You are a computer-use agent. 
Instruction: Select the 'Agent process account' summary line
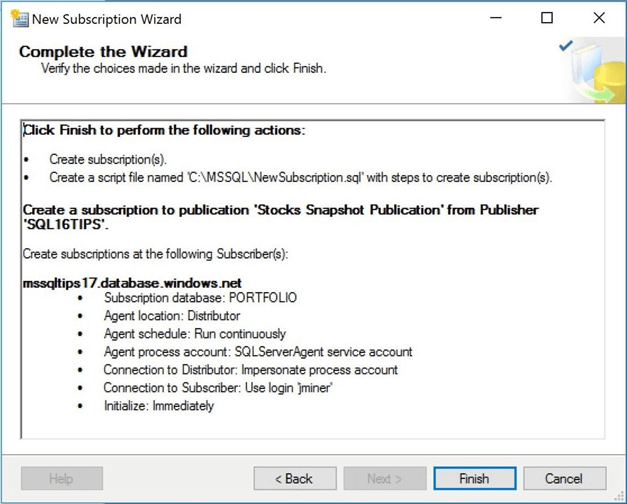point(258,352)
